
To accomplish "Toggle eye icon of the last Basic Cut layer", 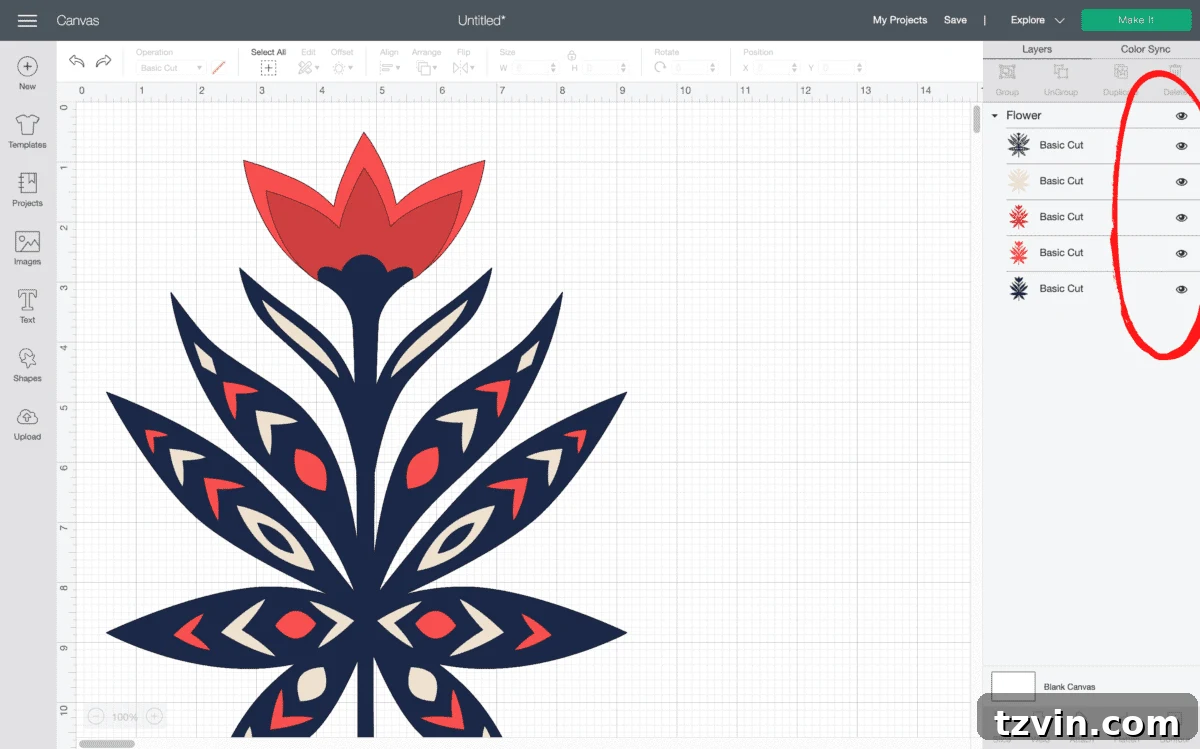I will pos(1181,289).
